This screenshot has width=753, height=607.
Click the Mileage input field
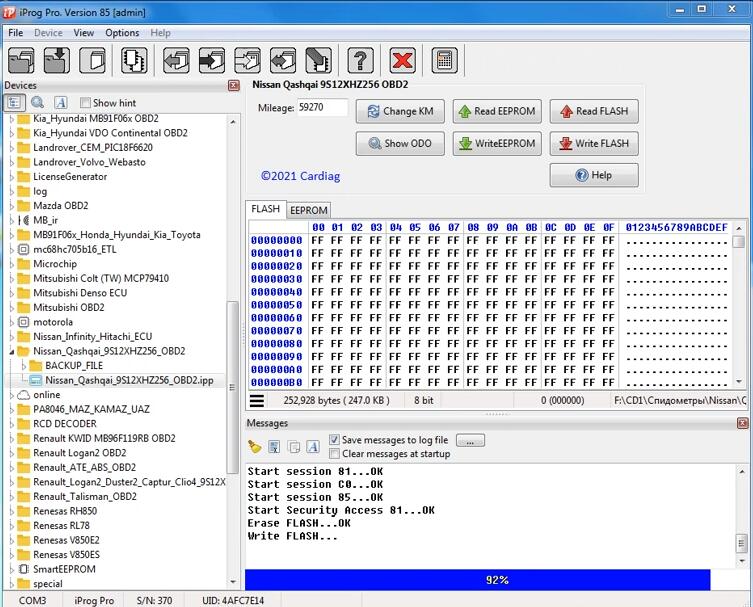322,108
